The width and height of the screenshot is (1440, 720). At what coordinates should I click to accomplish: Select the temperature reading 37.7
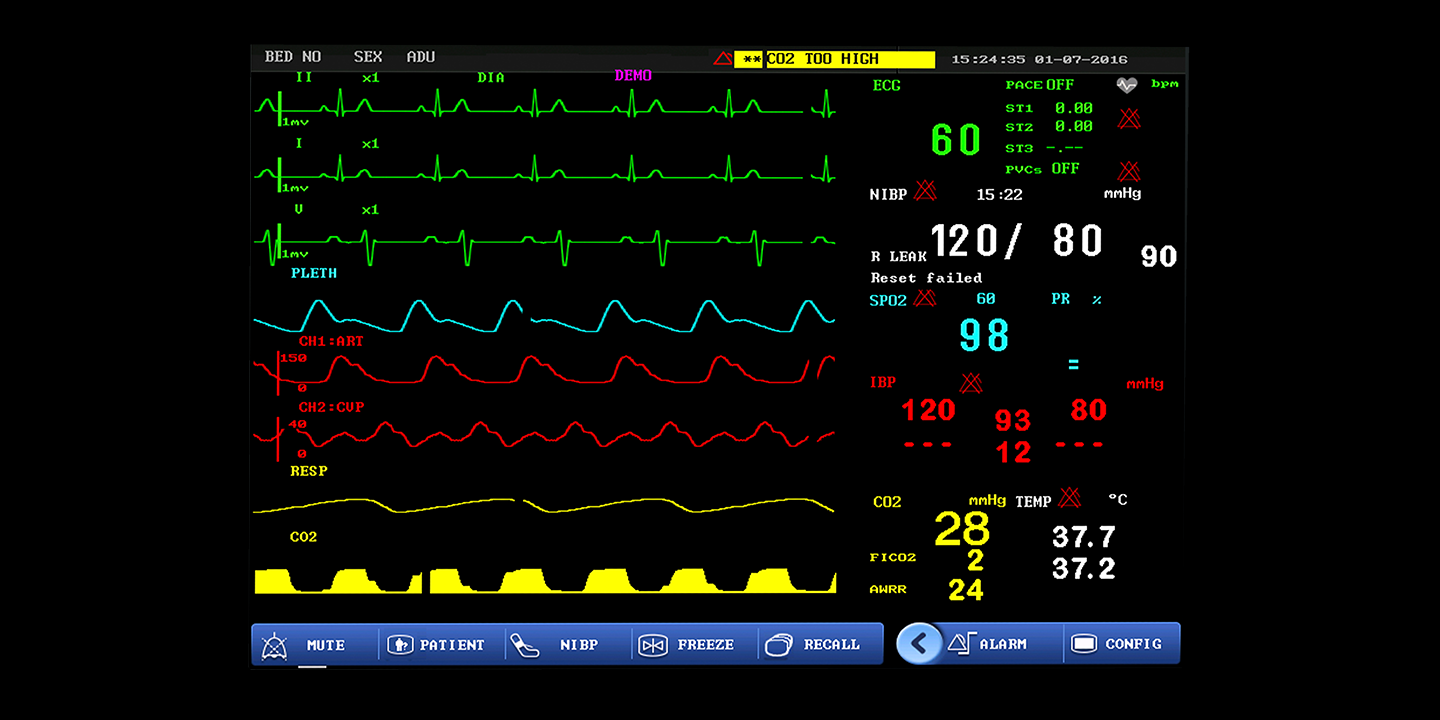point(1083,537)
